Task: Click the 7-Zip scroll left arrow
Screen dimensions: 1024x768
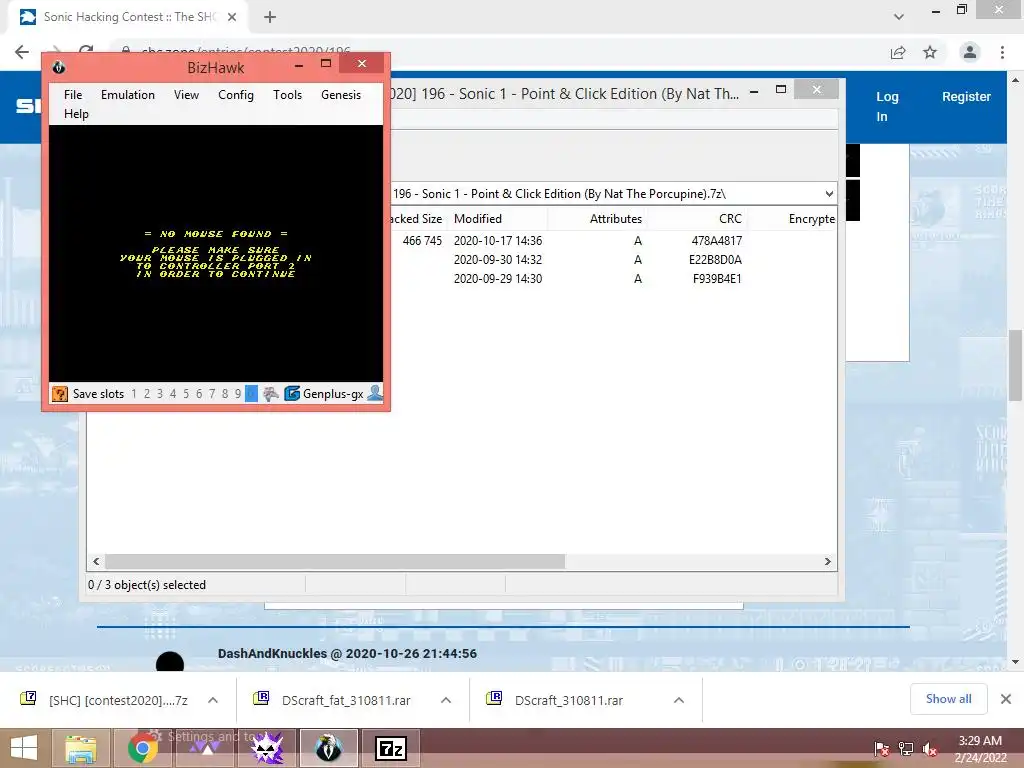Action: click(x=96, y=562)
